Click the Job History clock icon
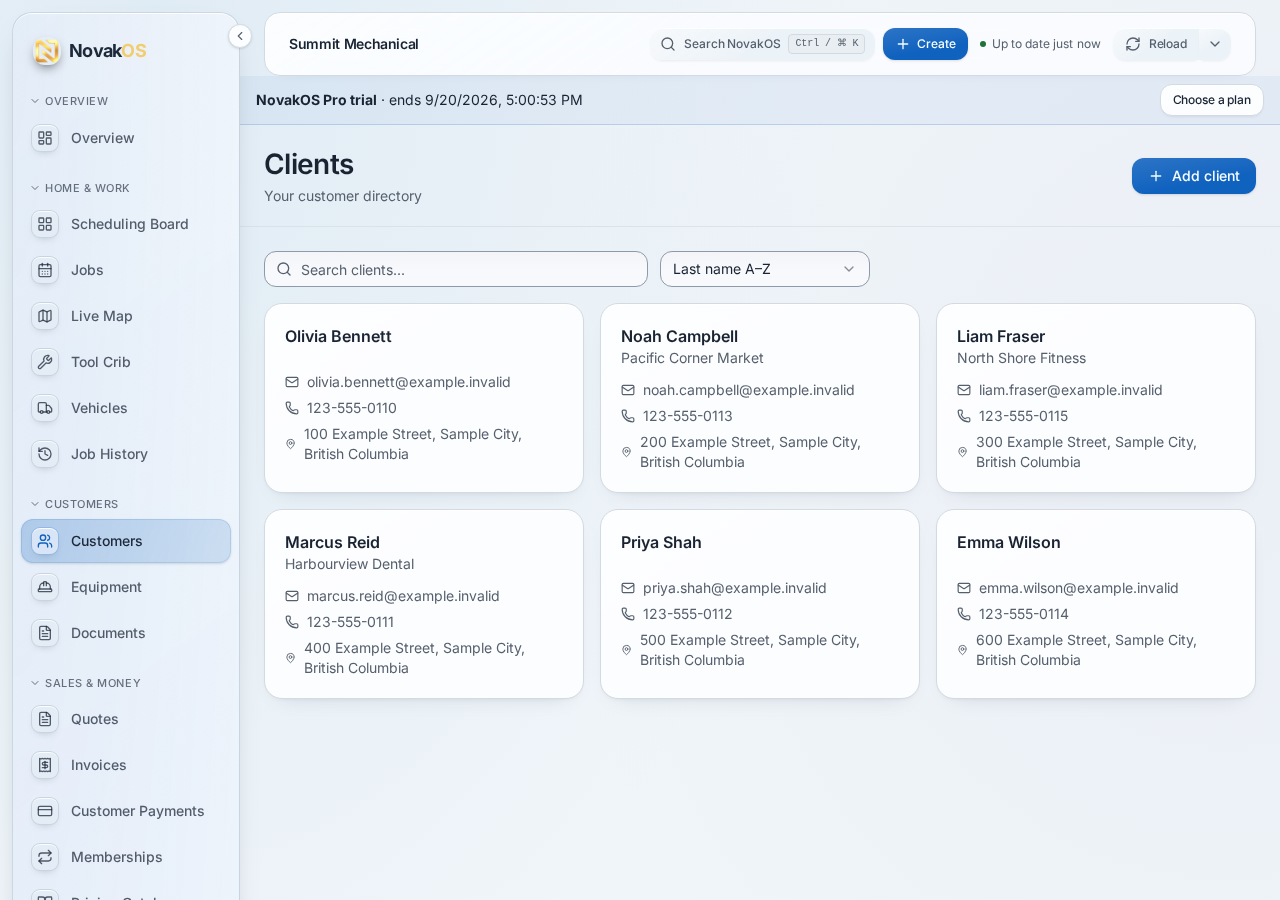The width and height of the screenshot is (1280, 900). click(x=45, y=454)
